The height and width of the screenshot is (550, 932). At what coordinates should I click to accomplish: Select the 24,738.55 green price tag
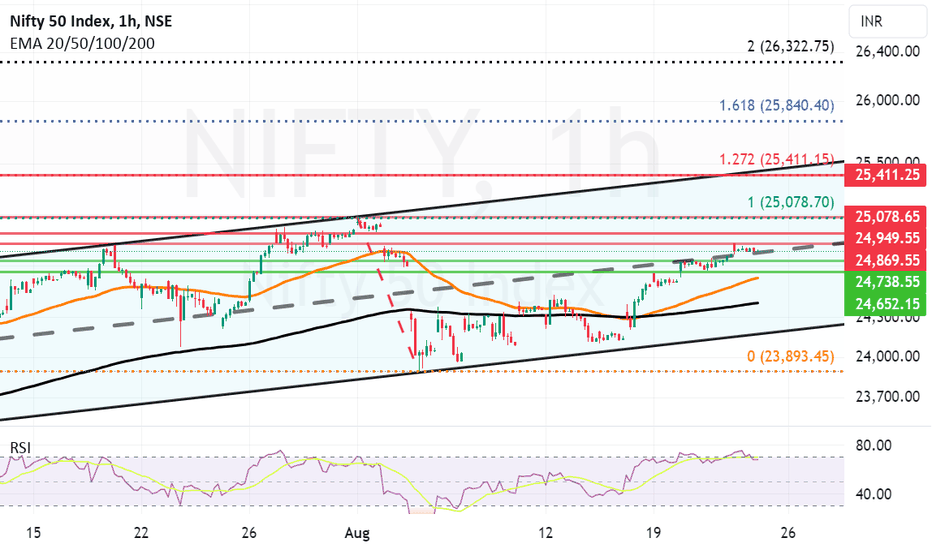coord(887,281)
